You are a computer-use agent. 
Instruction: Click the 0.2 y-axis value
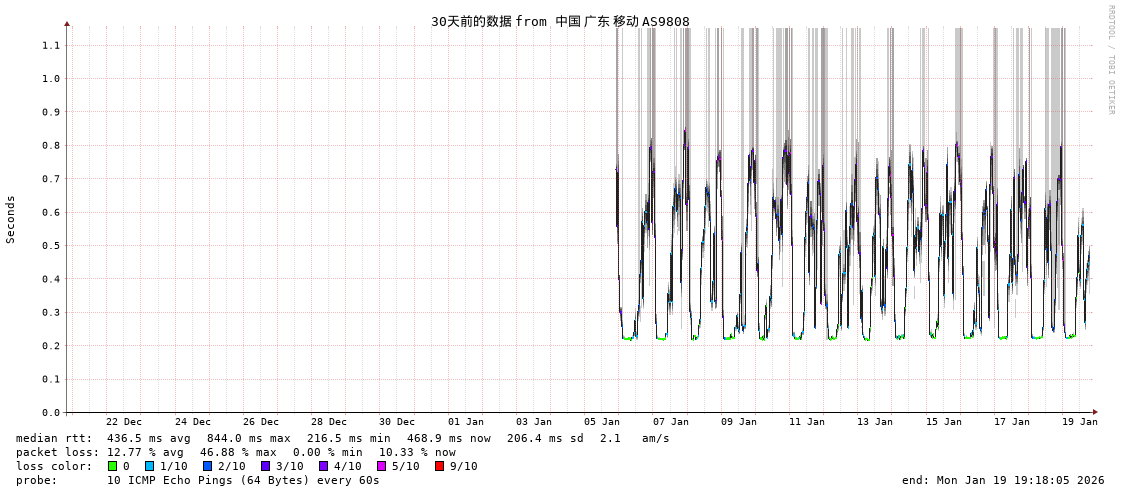click(51, 345)
